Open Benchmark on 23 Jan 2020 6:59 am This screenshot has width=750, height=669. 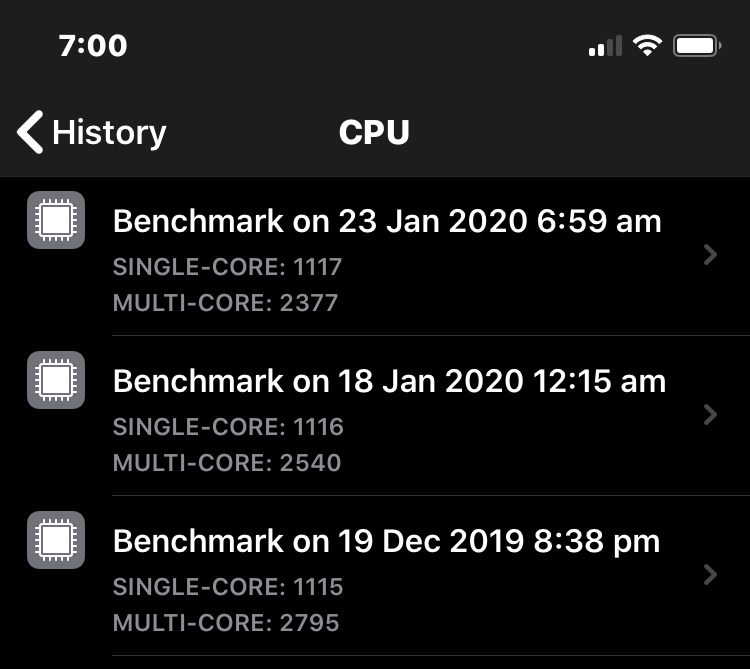point(387,221)
